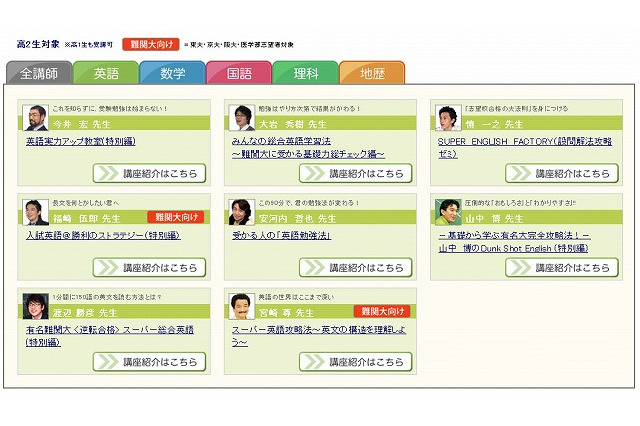Click the photo of 大岩 秀樹 先生
Image resolution: width=640 pixels, height=426 pixels.
pos(242,118)
